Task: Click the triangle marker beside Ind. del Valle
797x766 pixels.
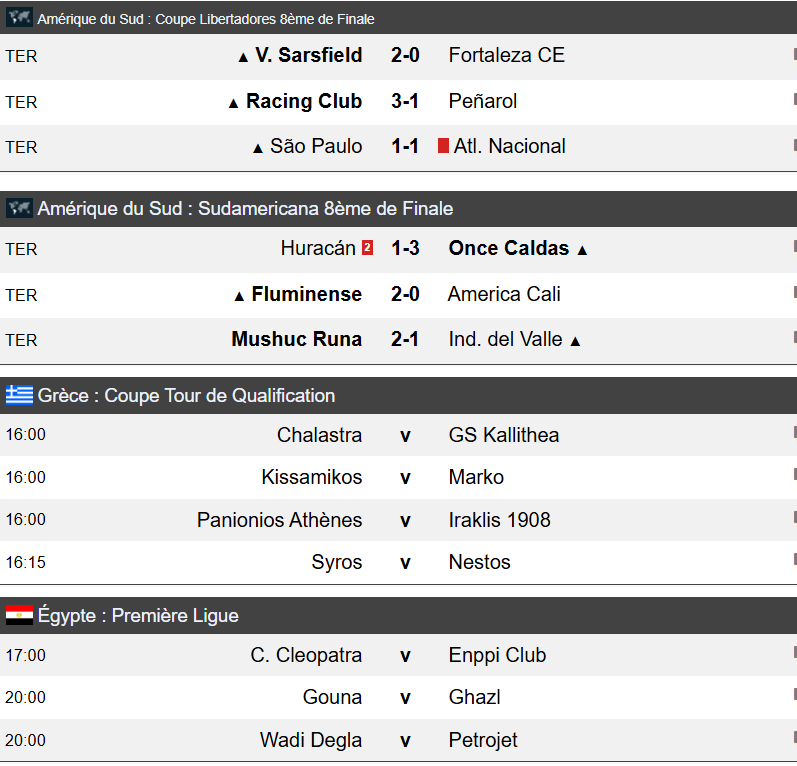Action: [575, 341]
